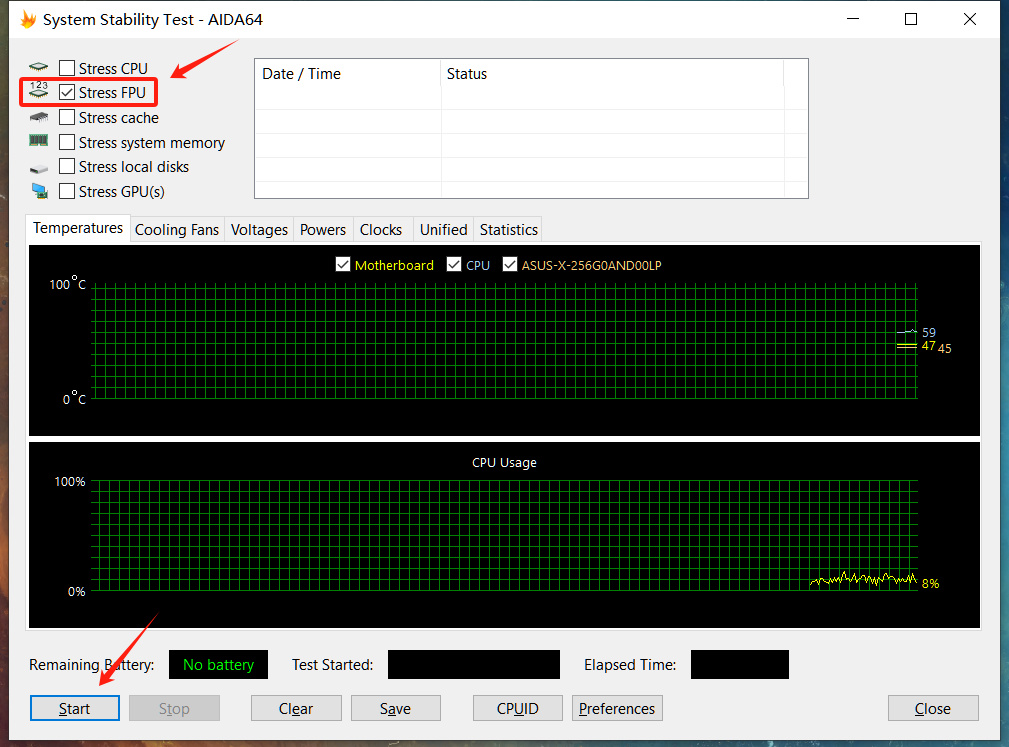Open the Statistics tab
This screenshot has width=1009, height=747.
[x=508, y=230]
